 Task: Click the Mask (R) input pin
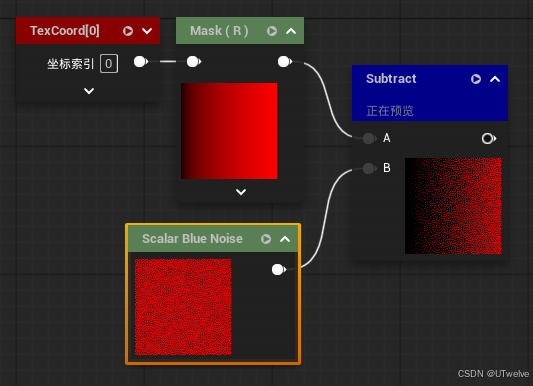pos(194,62)
